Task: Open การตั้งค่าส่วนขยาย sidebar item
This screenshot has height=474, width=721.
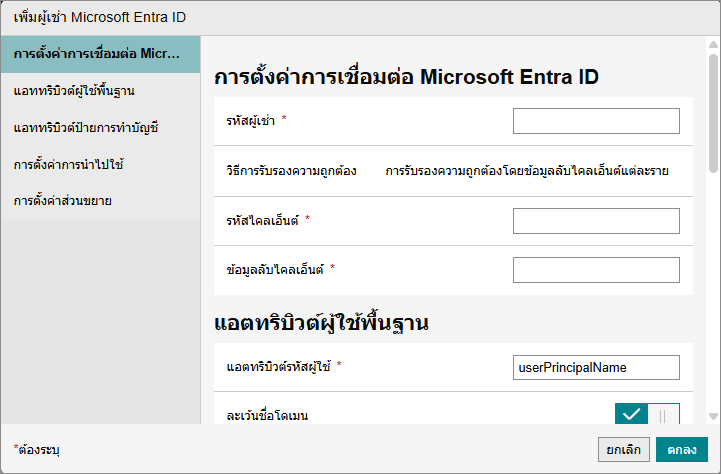Action: tap(100, 201)
